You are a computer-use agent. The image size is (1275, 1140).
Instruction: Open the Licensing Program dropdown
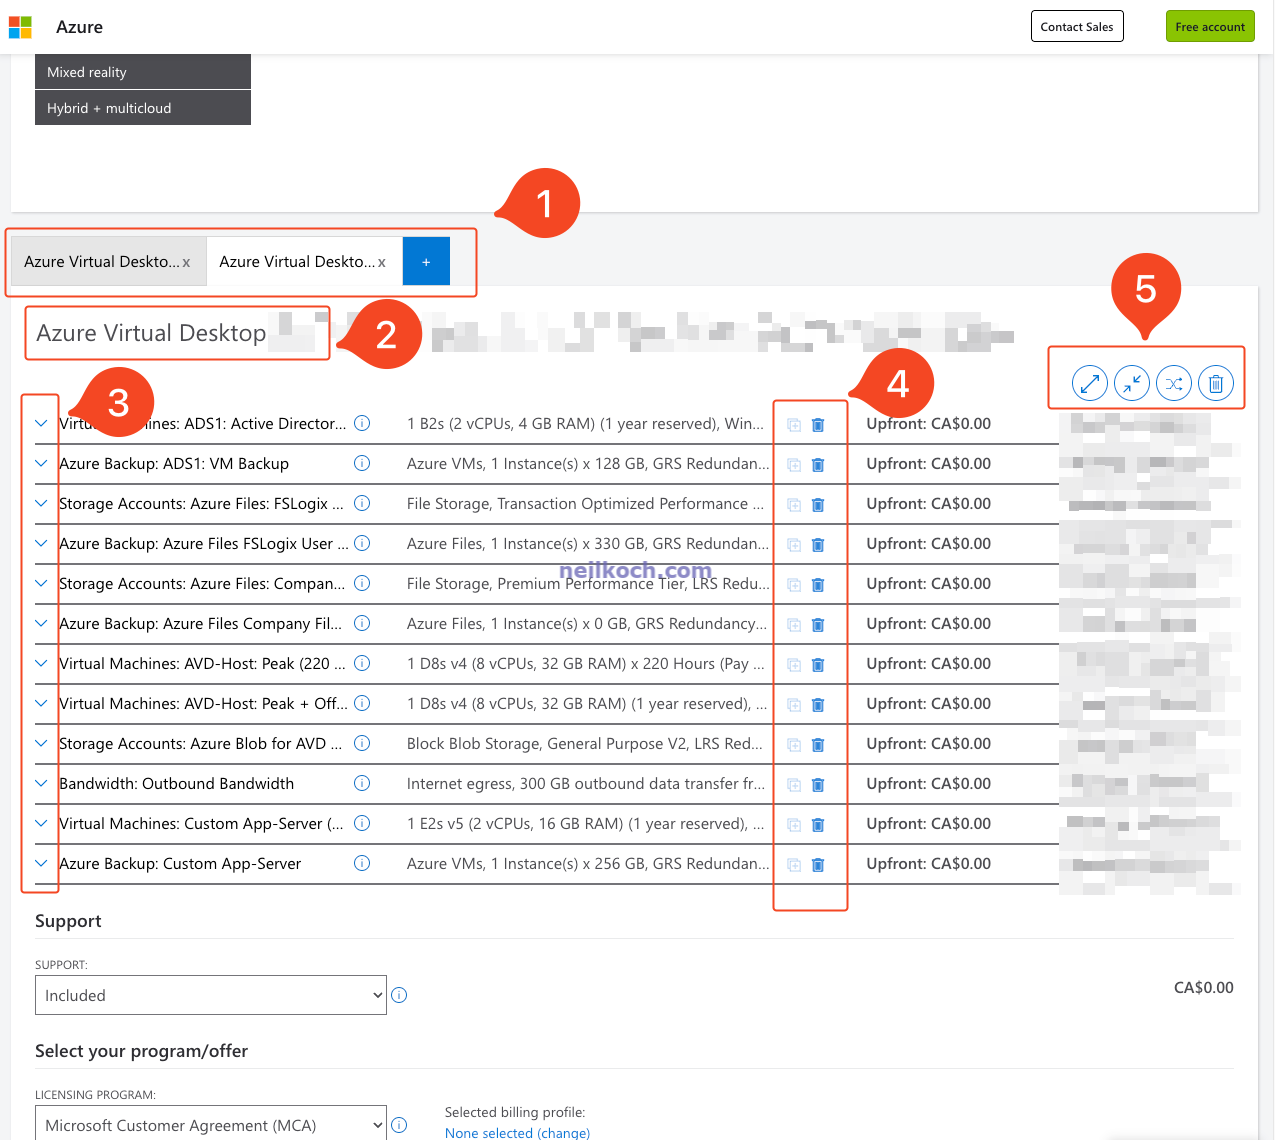click(x=211, y=1123)
